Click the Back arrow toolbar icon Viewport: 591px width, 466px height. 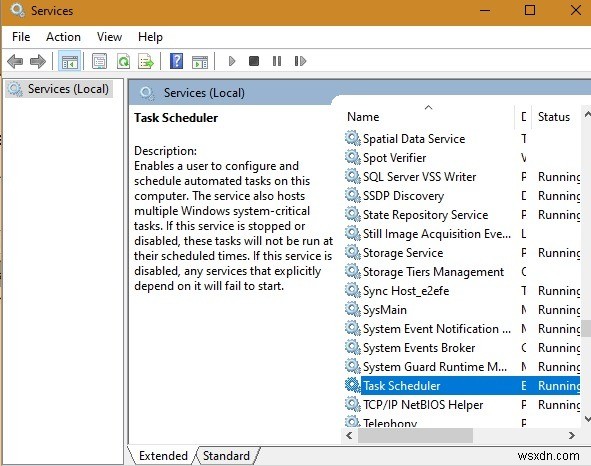coord(15,61)
